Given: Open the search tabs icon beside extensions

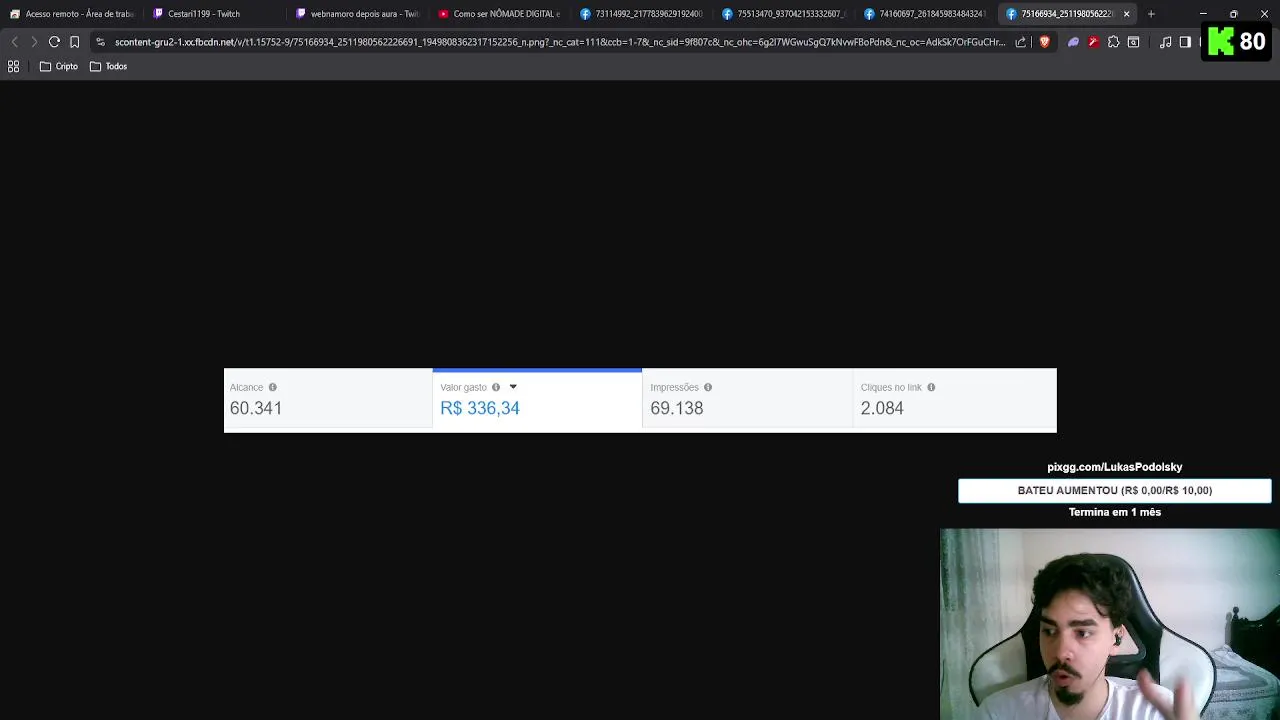Looking at the screenshot, I should coord(1133,42).
